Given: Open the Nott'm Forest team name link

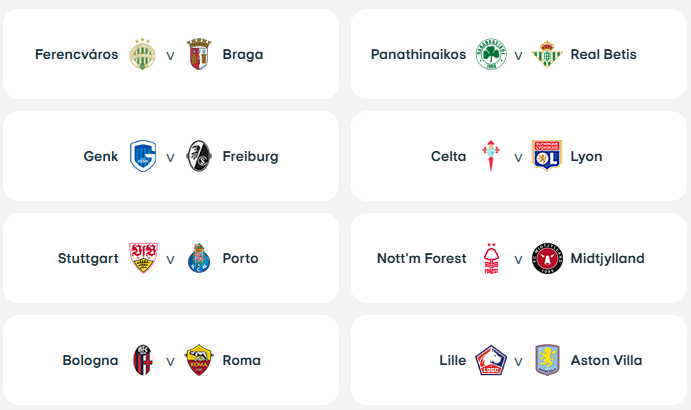Looking at the screenshot, I should 421,258.
